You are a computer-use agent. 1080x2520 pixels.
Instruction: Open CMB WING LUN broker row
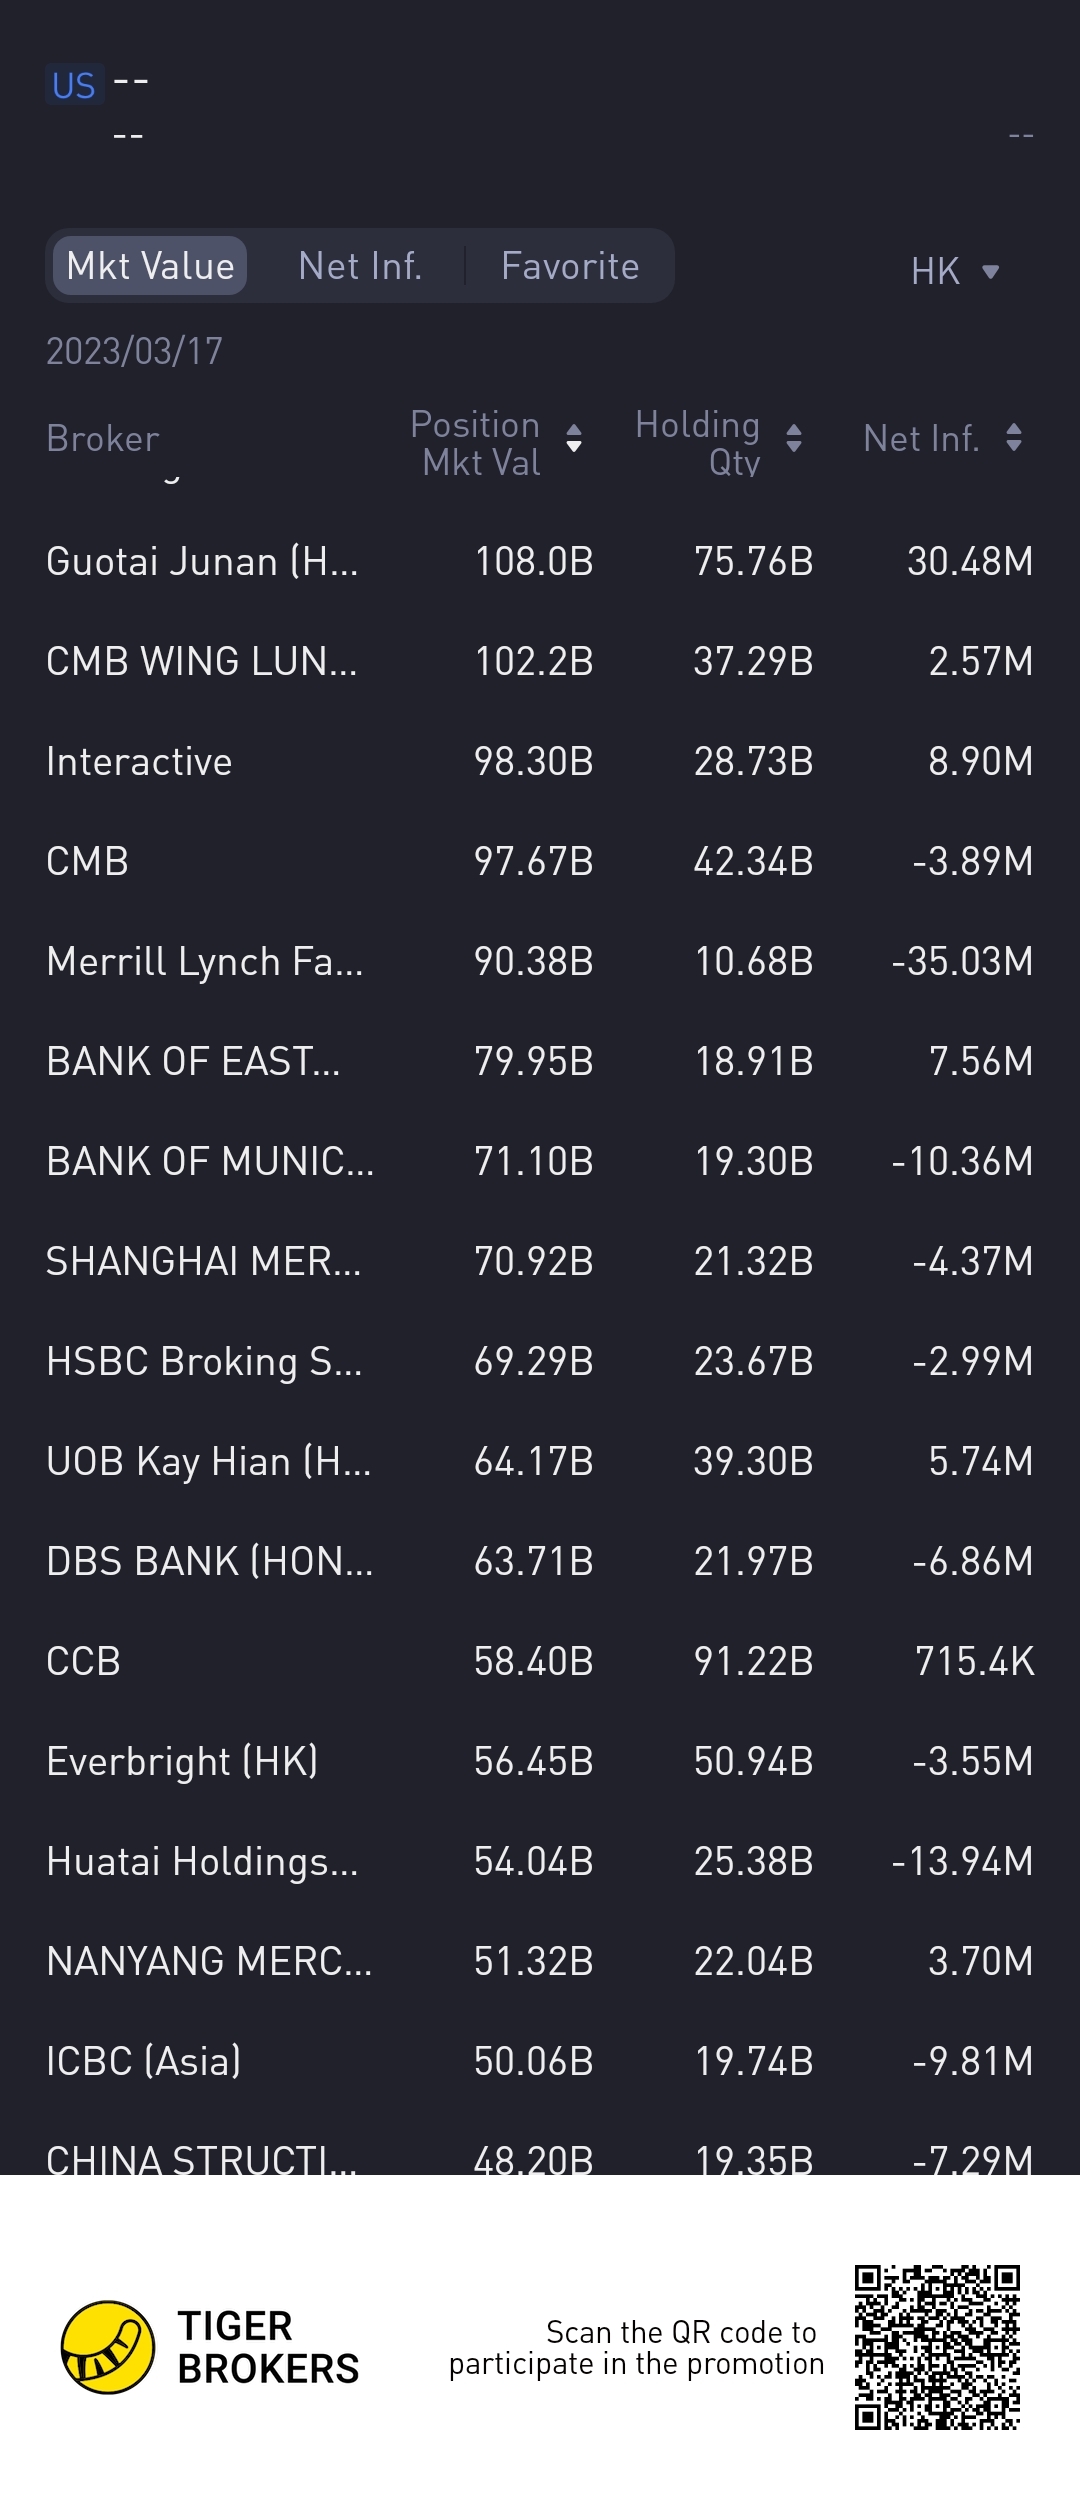[x=540, y=661]
